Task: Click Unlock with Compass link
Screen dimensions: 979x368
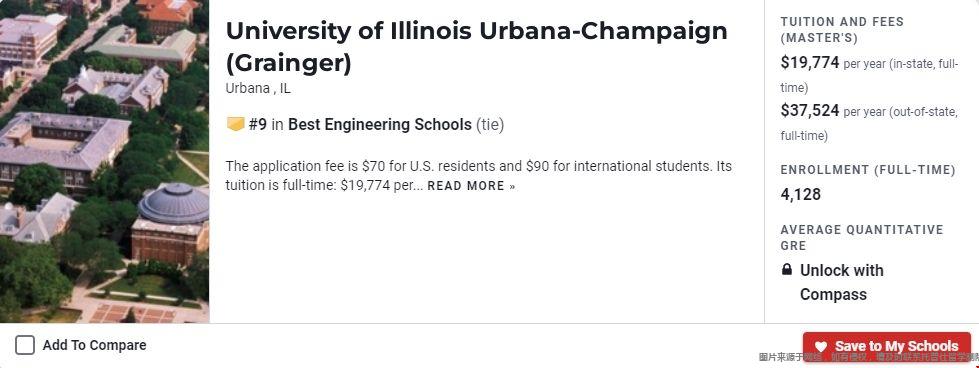Action: tap(842, 282)
